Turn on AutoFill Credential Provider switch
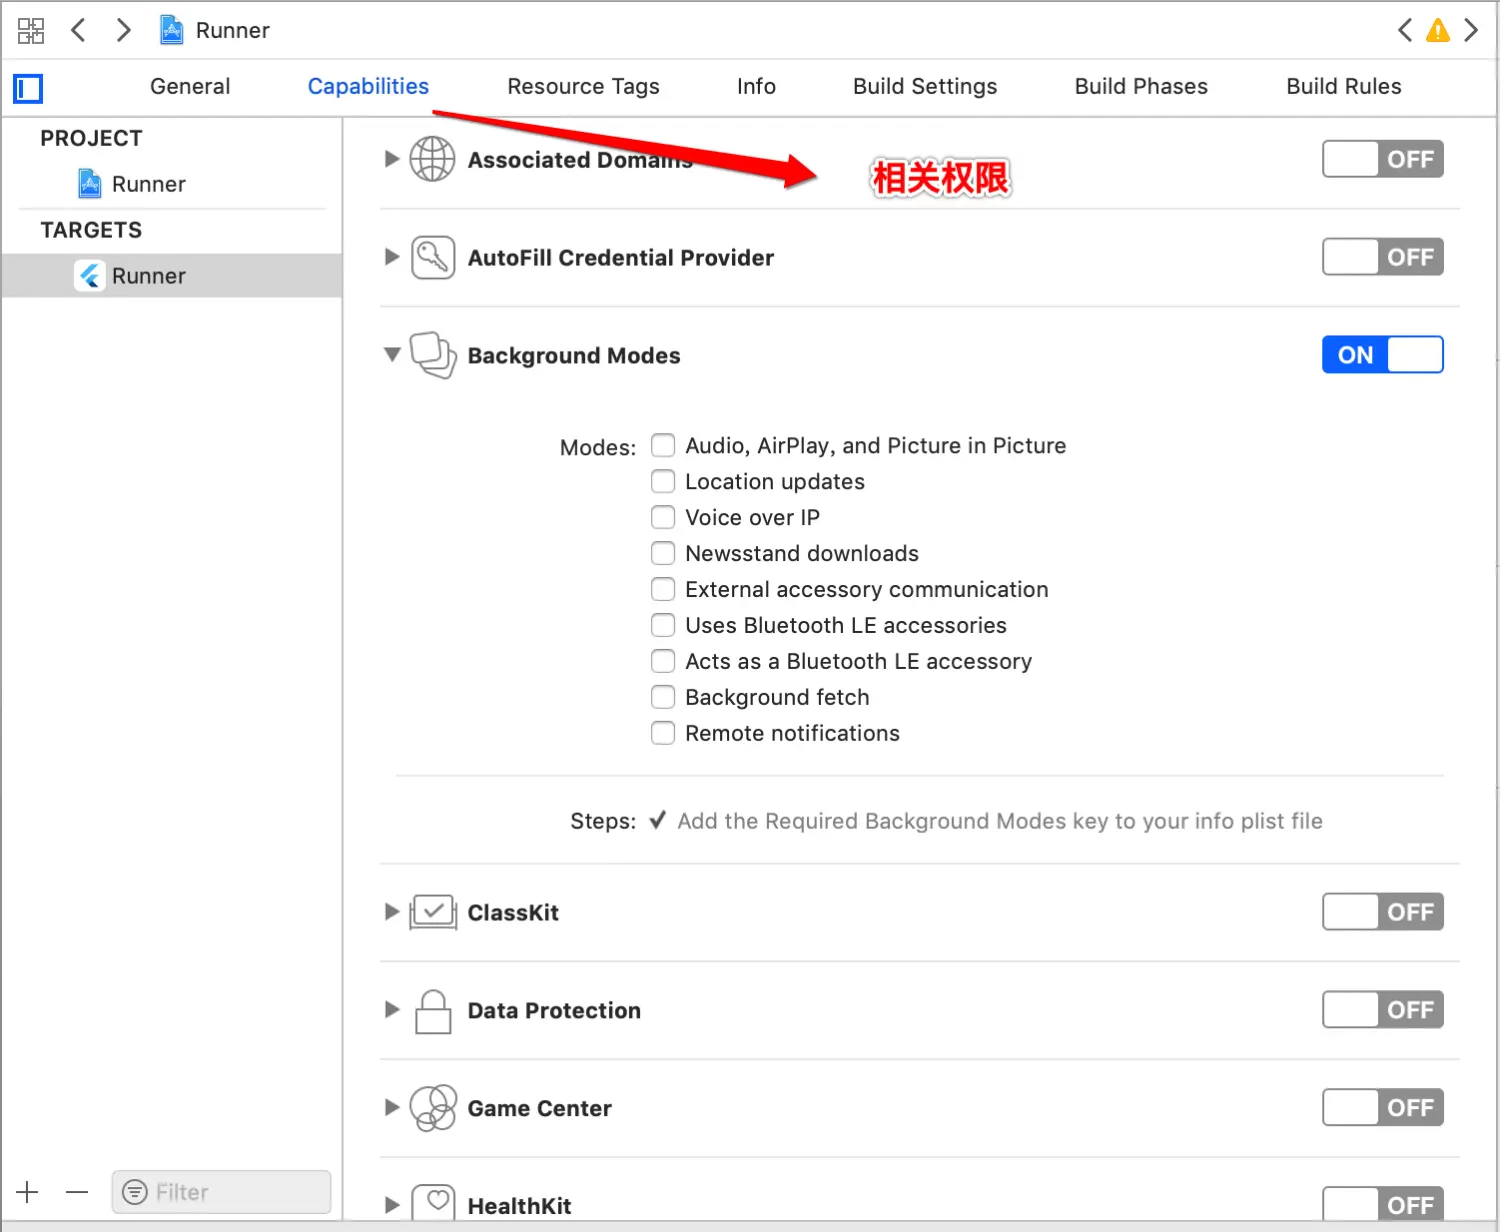This screenshot has width=1500, height=1232. tap(1383, 257)
